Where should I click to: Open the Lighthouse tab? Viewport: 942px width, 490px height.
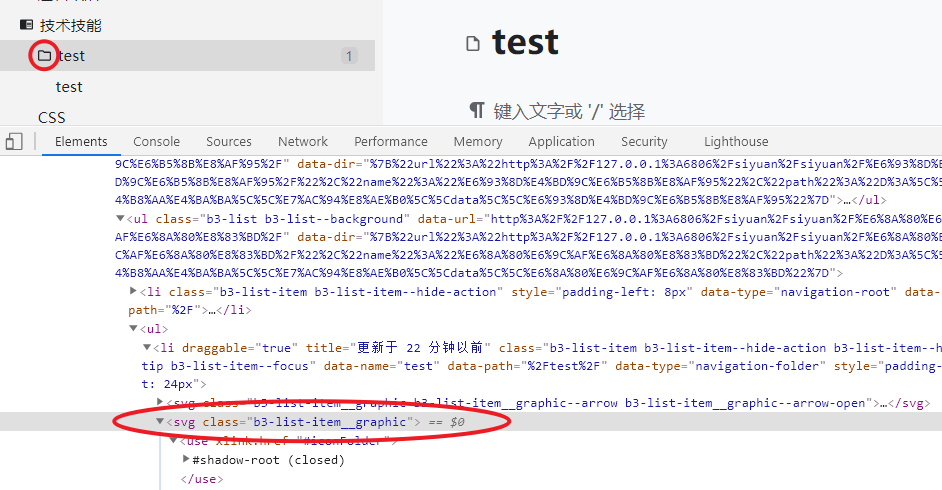[736, 141]
